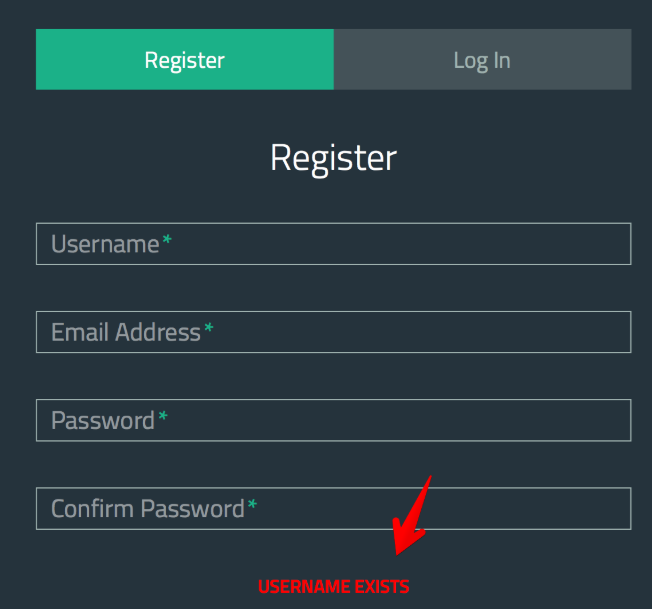Click the 'Register' text in the green tab

185,60
